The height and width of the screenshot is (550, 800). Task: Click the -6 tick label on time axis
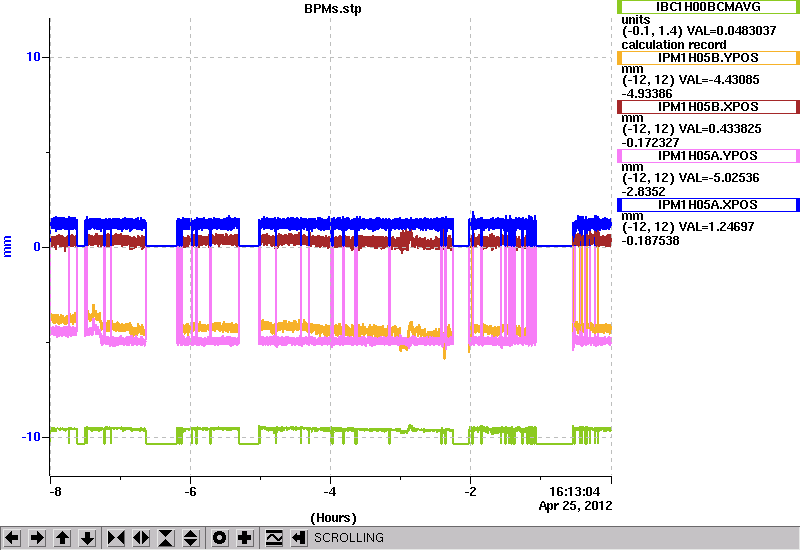[190, 492]
